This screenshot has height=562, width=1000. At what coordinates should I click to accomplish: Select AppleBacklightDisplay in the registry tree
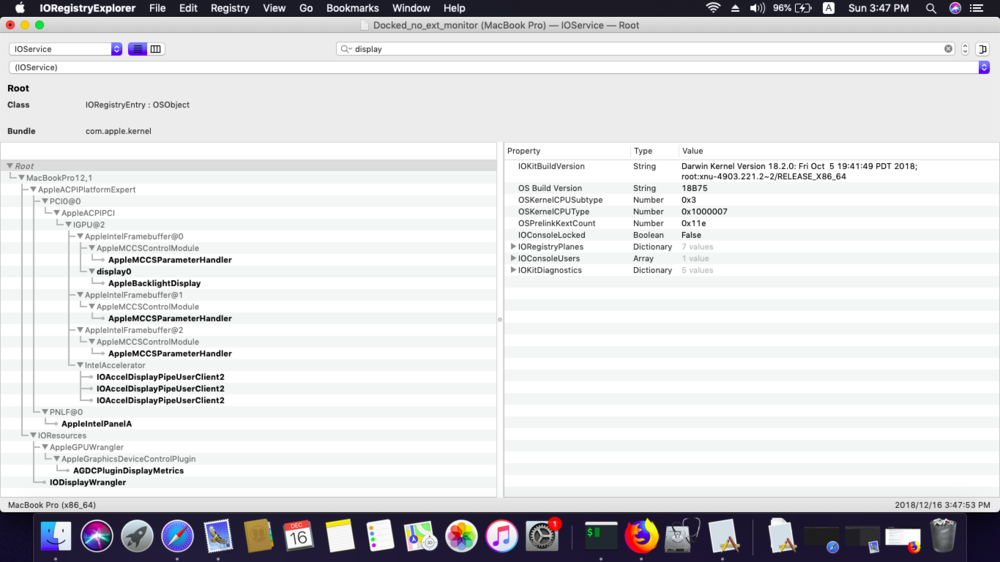(154, 283)
